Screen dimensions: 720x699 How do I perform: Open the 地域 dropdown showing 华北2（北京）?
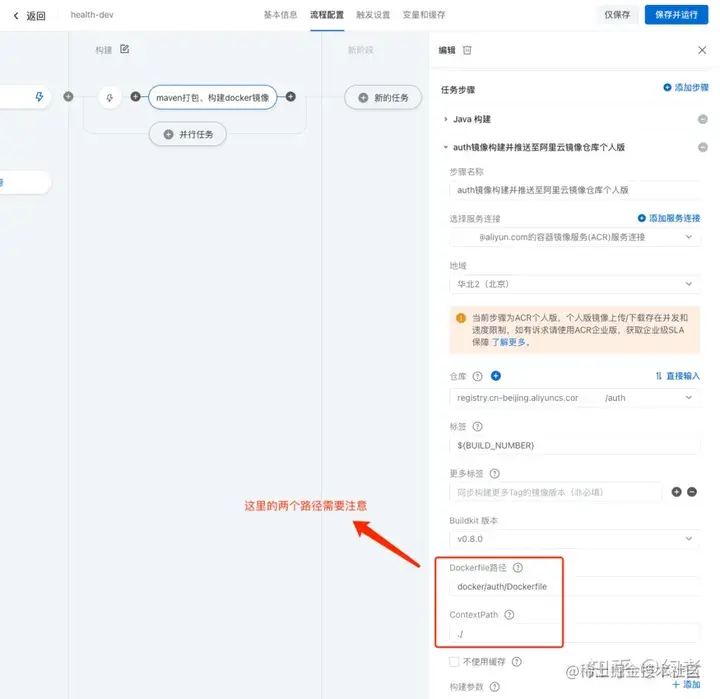[574, 284]
